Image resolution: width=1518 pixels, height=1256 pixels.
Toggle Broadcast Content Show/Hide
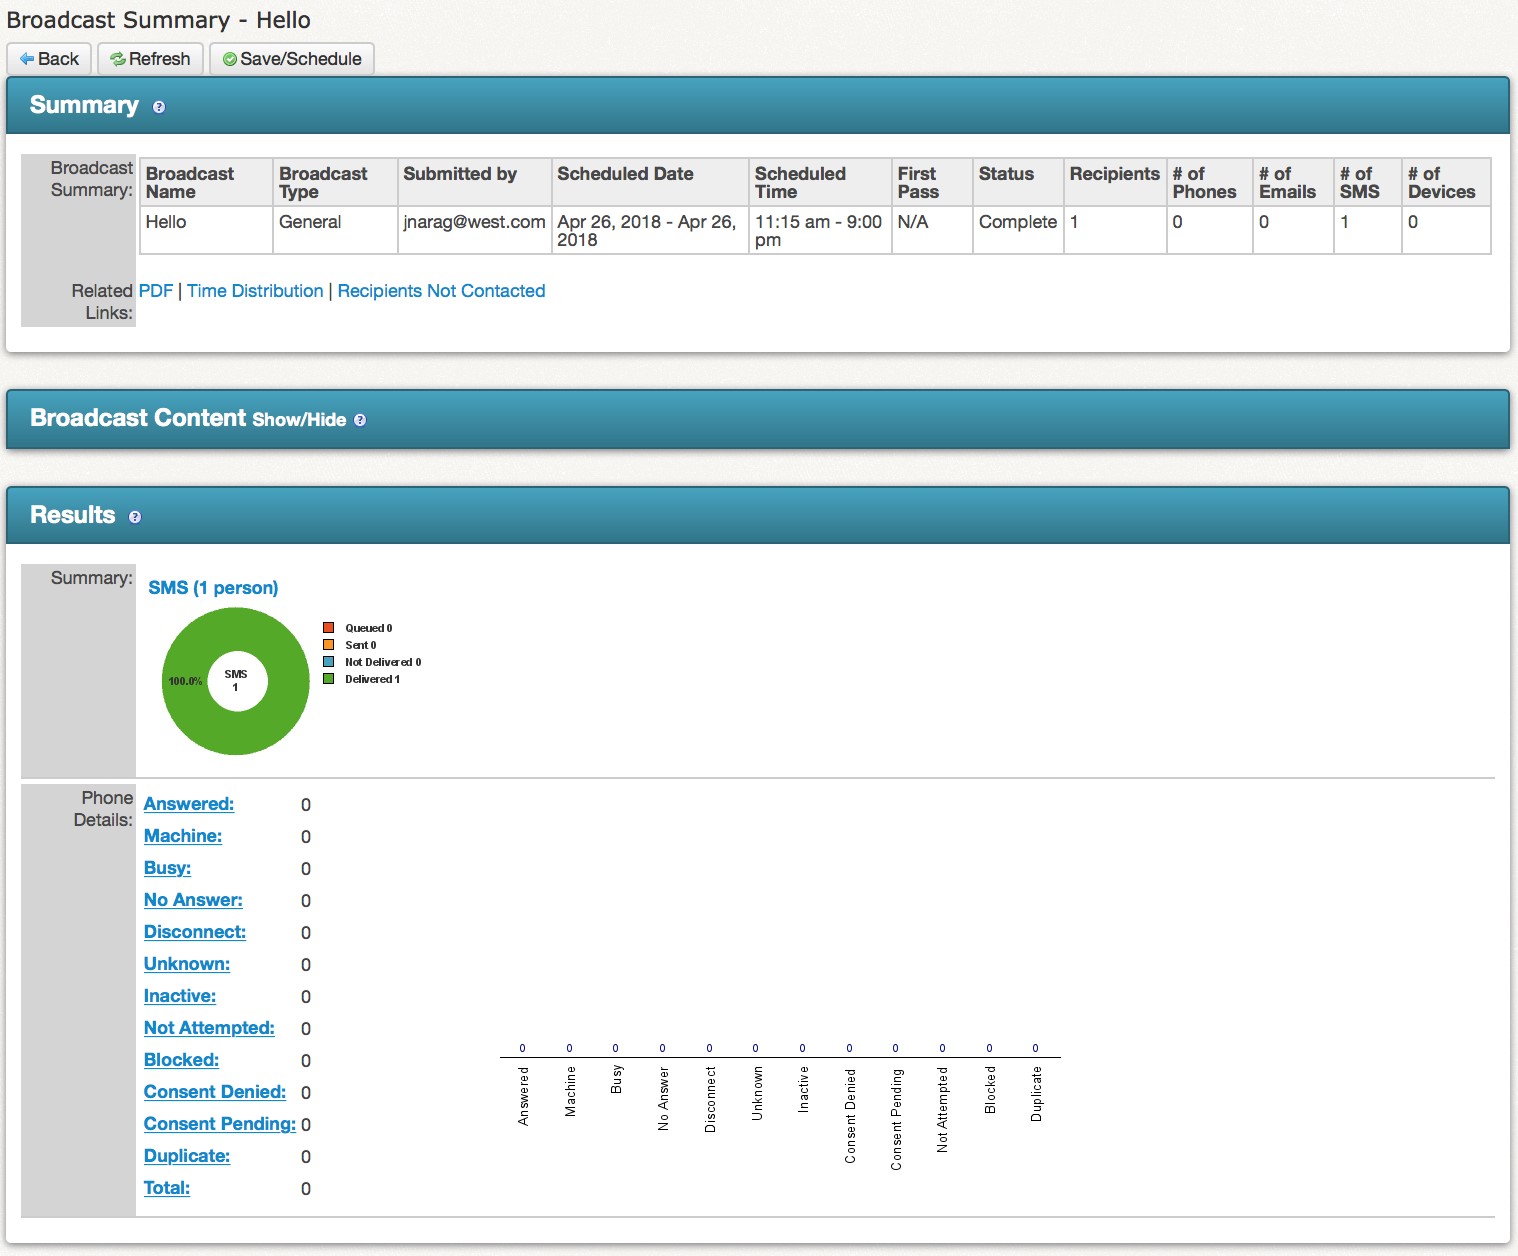[x=299, y=420]
